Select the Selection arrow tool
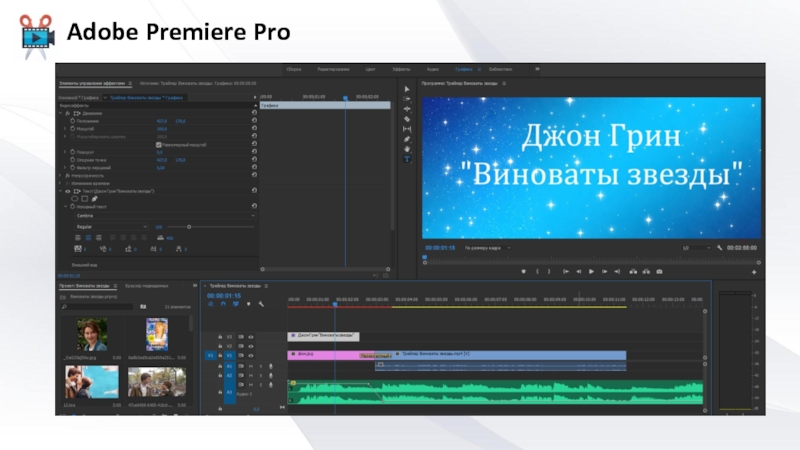The height and width of the screenshot is (450, 800). click(407, 89)
